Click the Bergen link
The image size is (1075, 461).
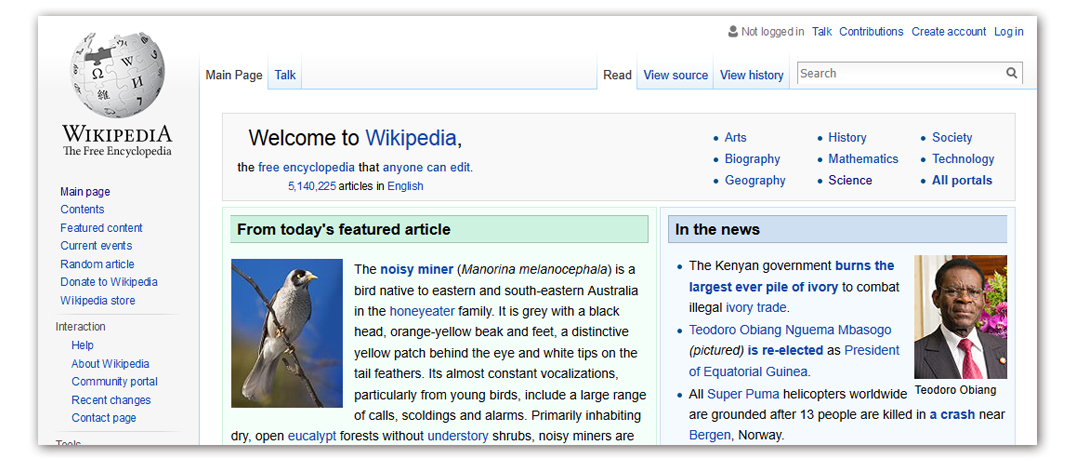pyautogui.click(x=710, y=435)
